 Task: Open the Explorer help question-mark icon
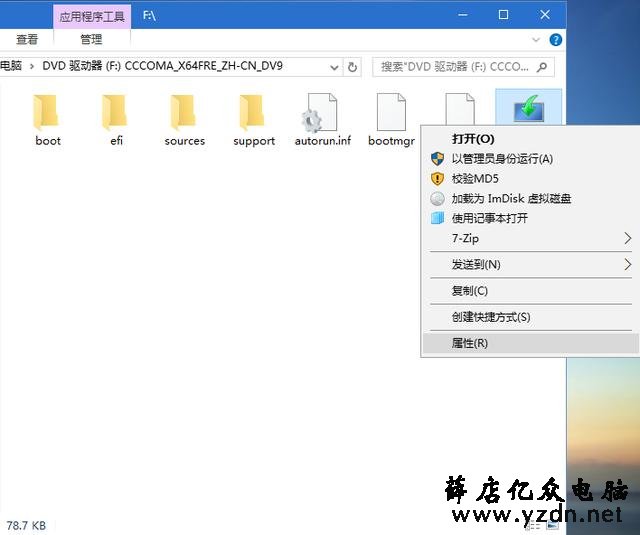[x=556, y=40]
